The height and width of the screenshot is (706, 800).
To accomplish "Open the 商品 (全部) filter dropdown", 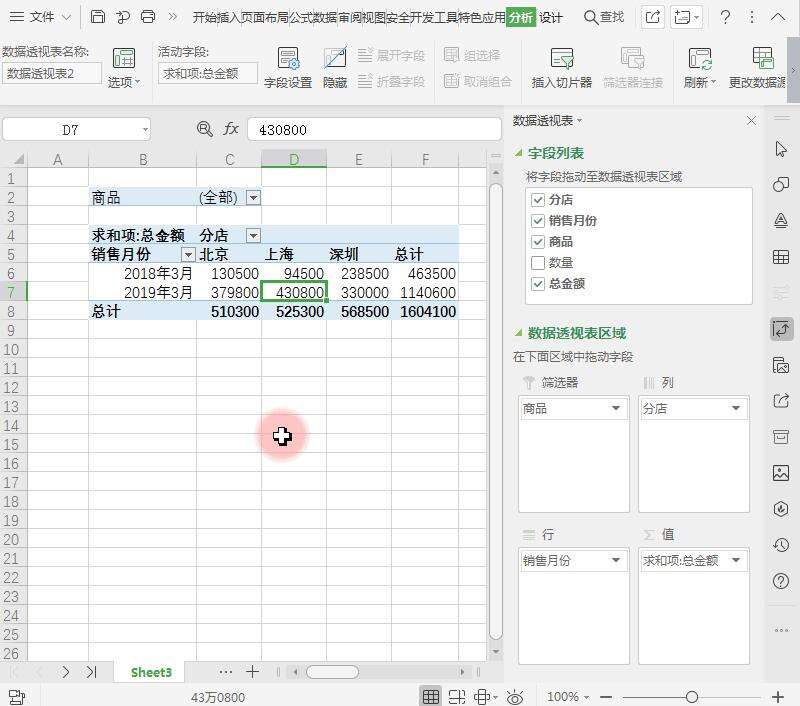I will pos(253,197).
